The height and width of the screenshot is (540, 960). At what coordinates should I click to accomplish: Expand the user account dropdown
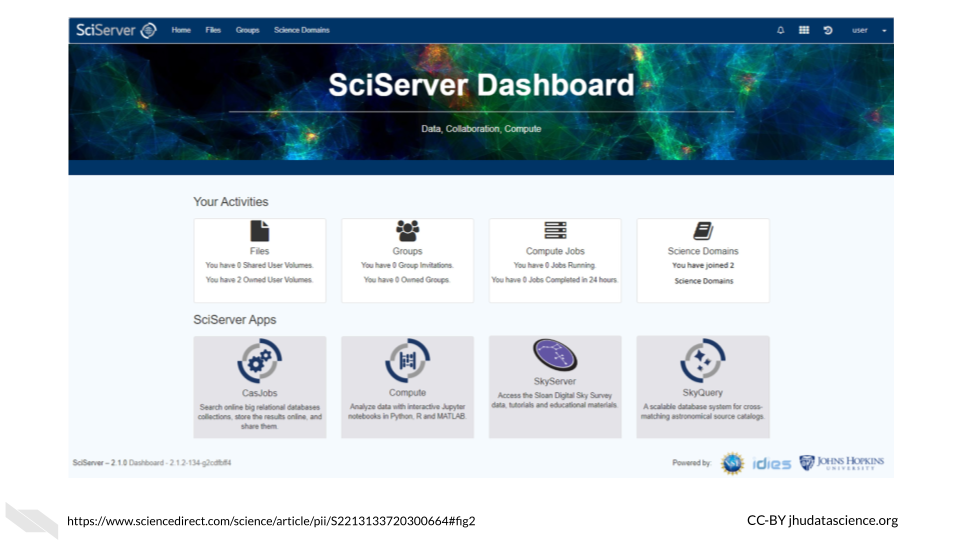tap(868, 30)
